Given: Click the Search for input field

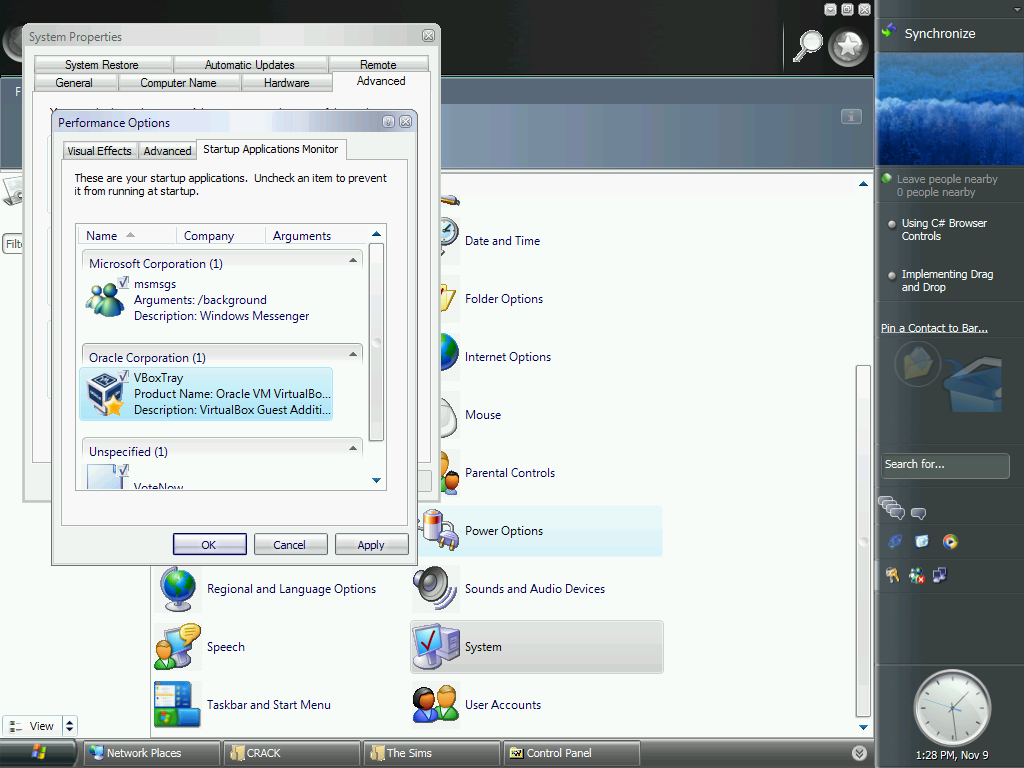Looking at the screenshot, I should [944, 465].
